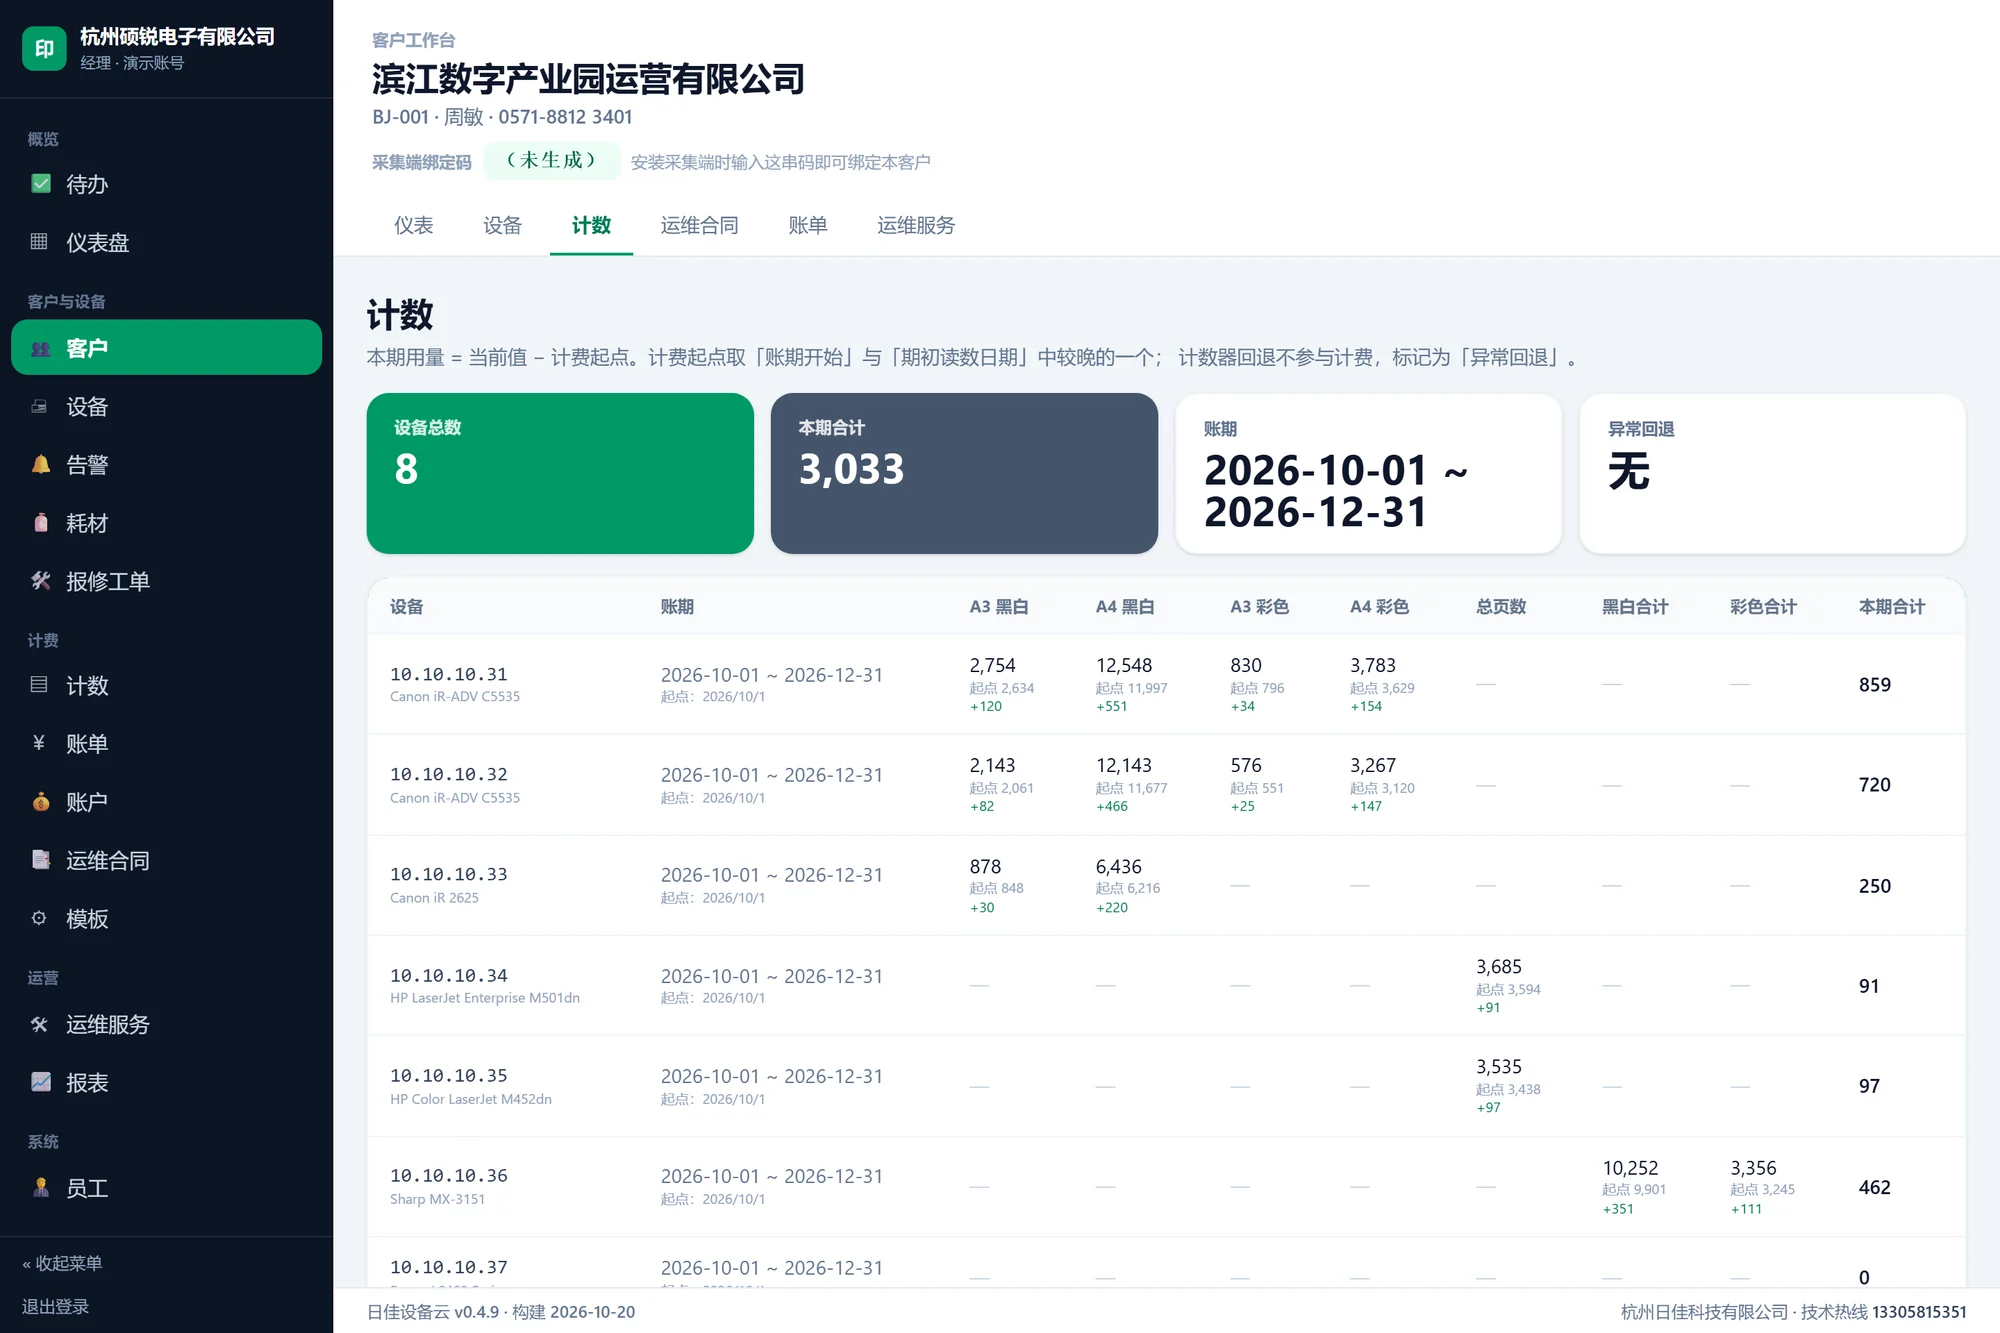Switch to the 账单 tab

click(x=808, y=225)
